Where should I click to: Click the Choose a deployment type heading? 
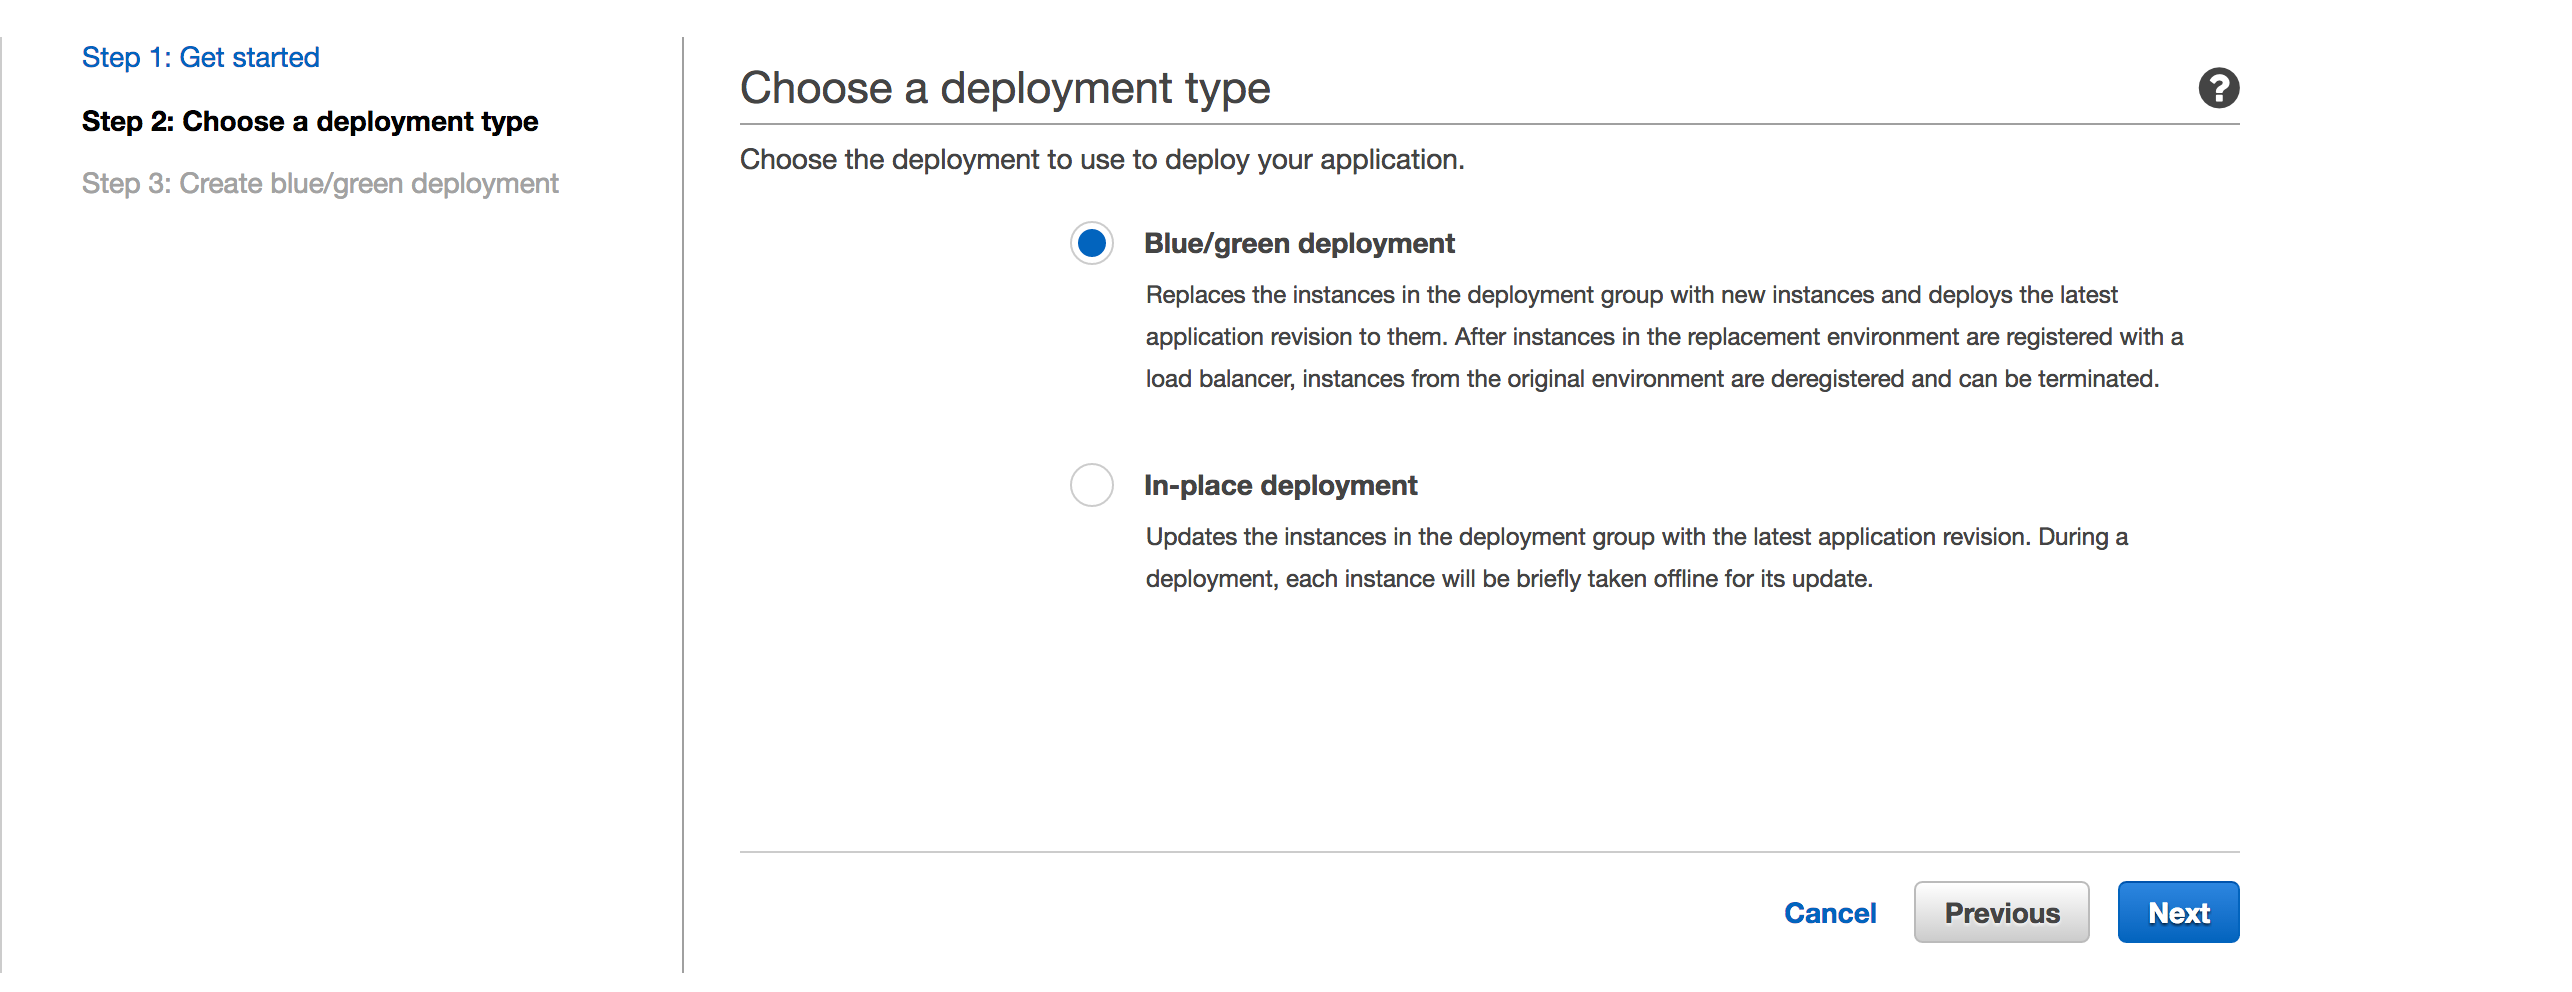click(1005, 88)
